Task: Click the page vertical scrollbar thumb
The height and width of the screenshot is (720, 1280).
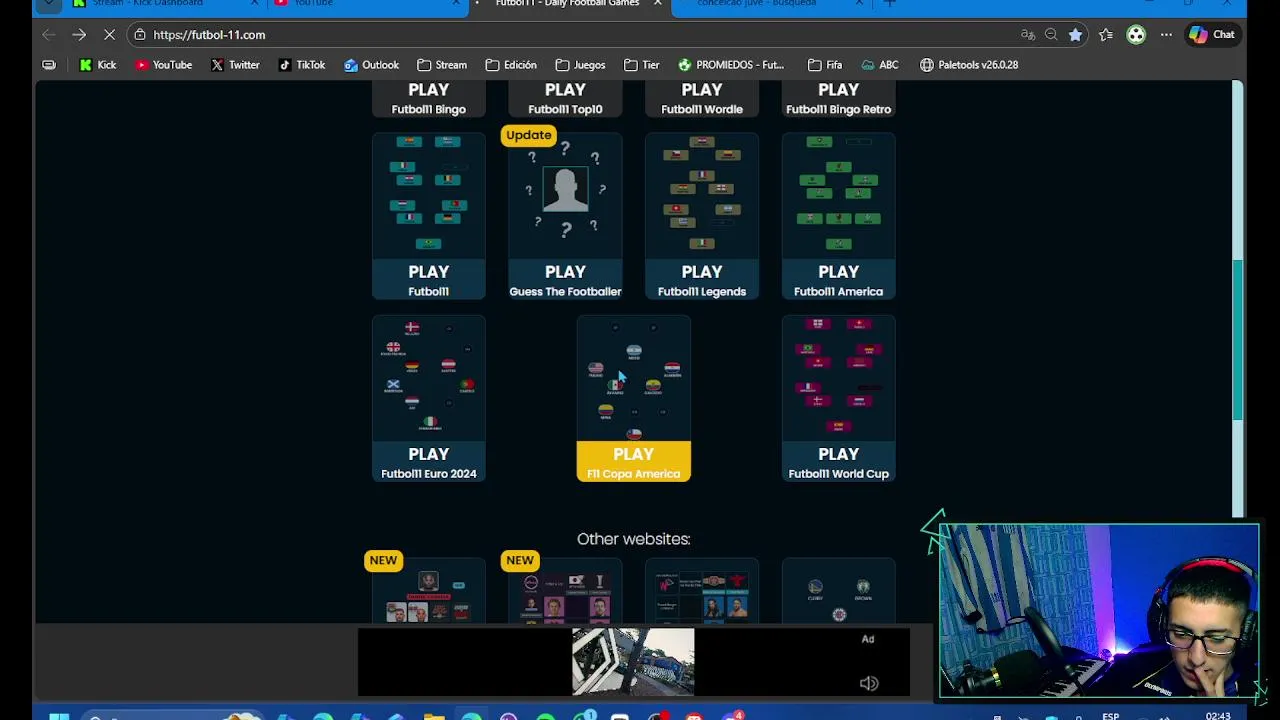Action: coord(1237,340)
